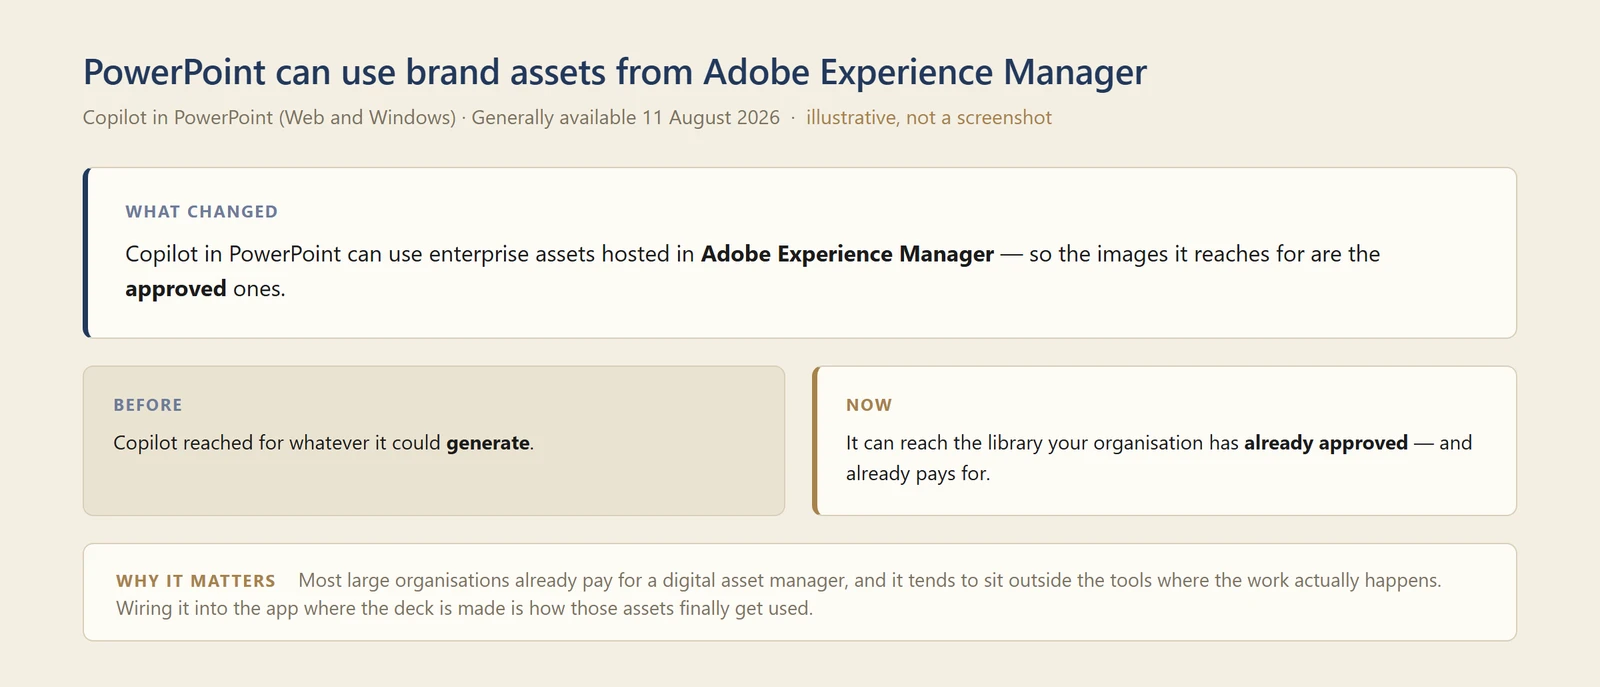Image resolution: width=1600 pixels, height=687 pixels.
Task: Click the sentence starting 'Wiring it into the app'
Action: click(x=464, y=608)
